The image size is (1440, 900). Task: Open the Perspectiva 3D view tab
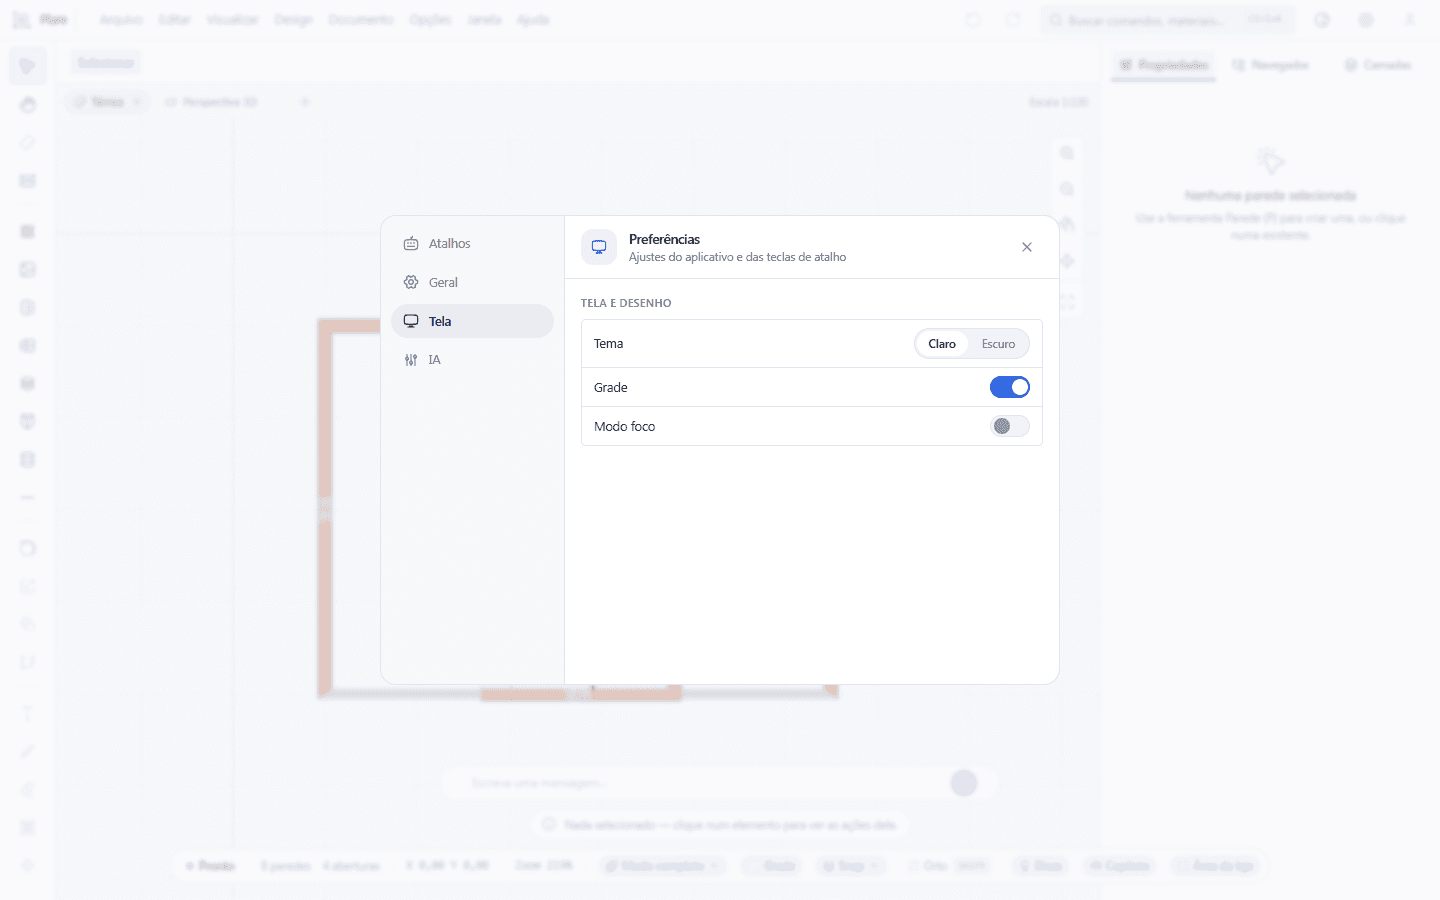(x=211, y=102)
